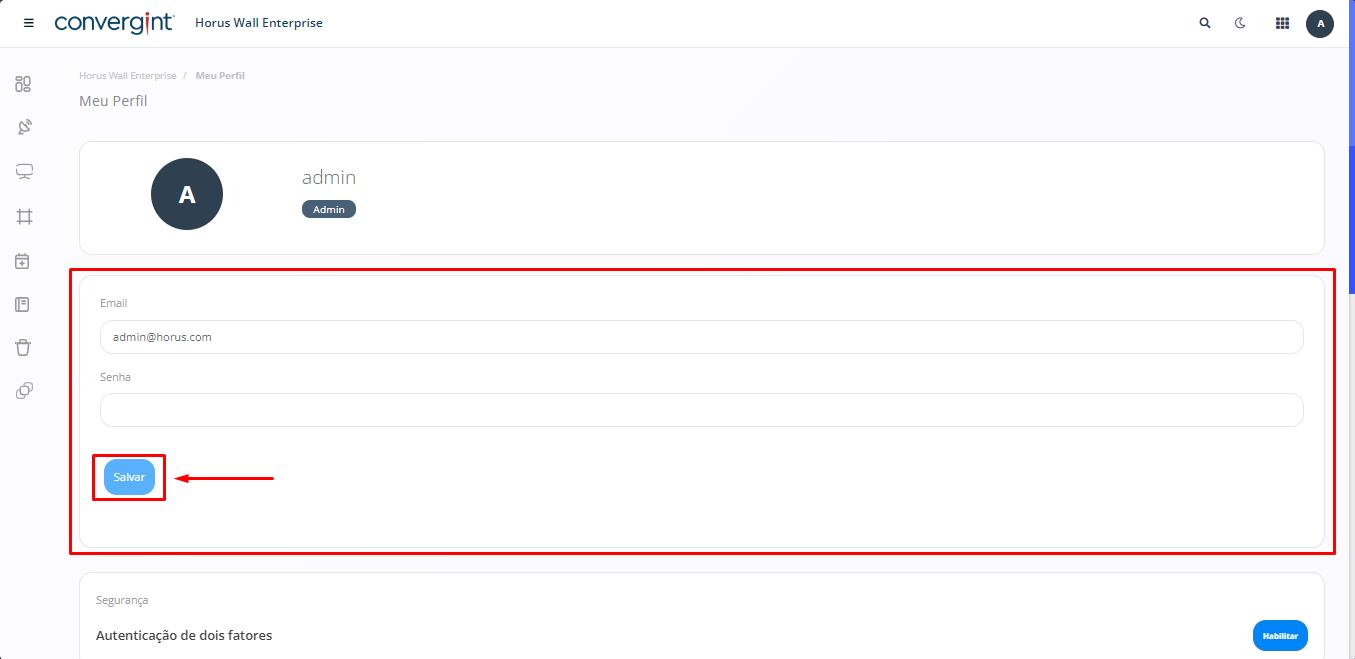The image size is (1355, 659).
Task: Open the apps grid menu
Action: pos(1282,23)
